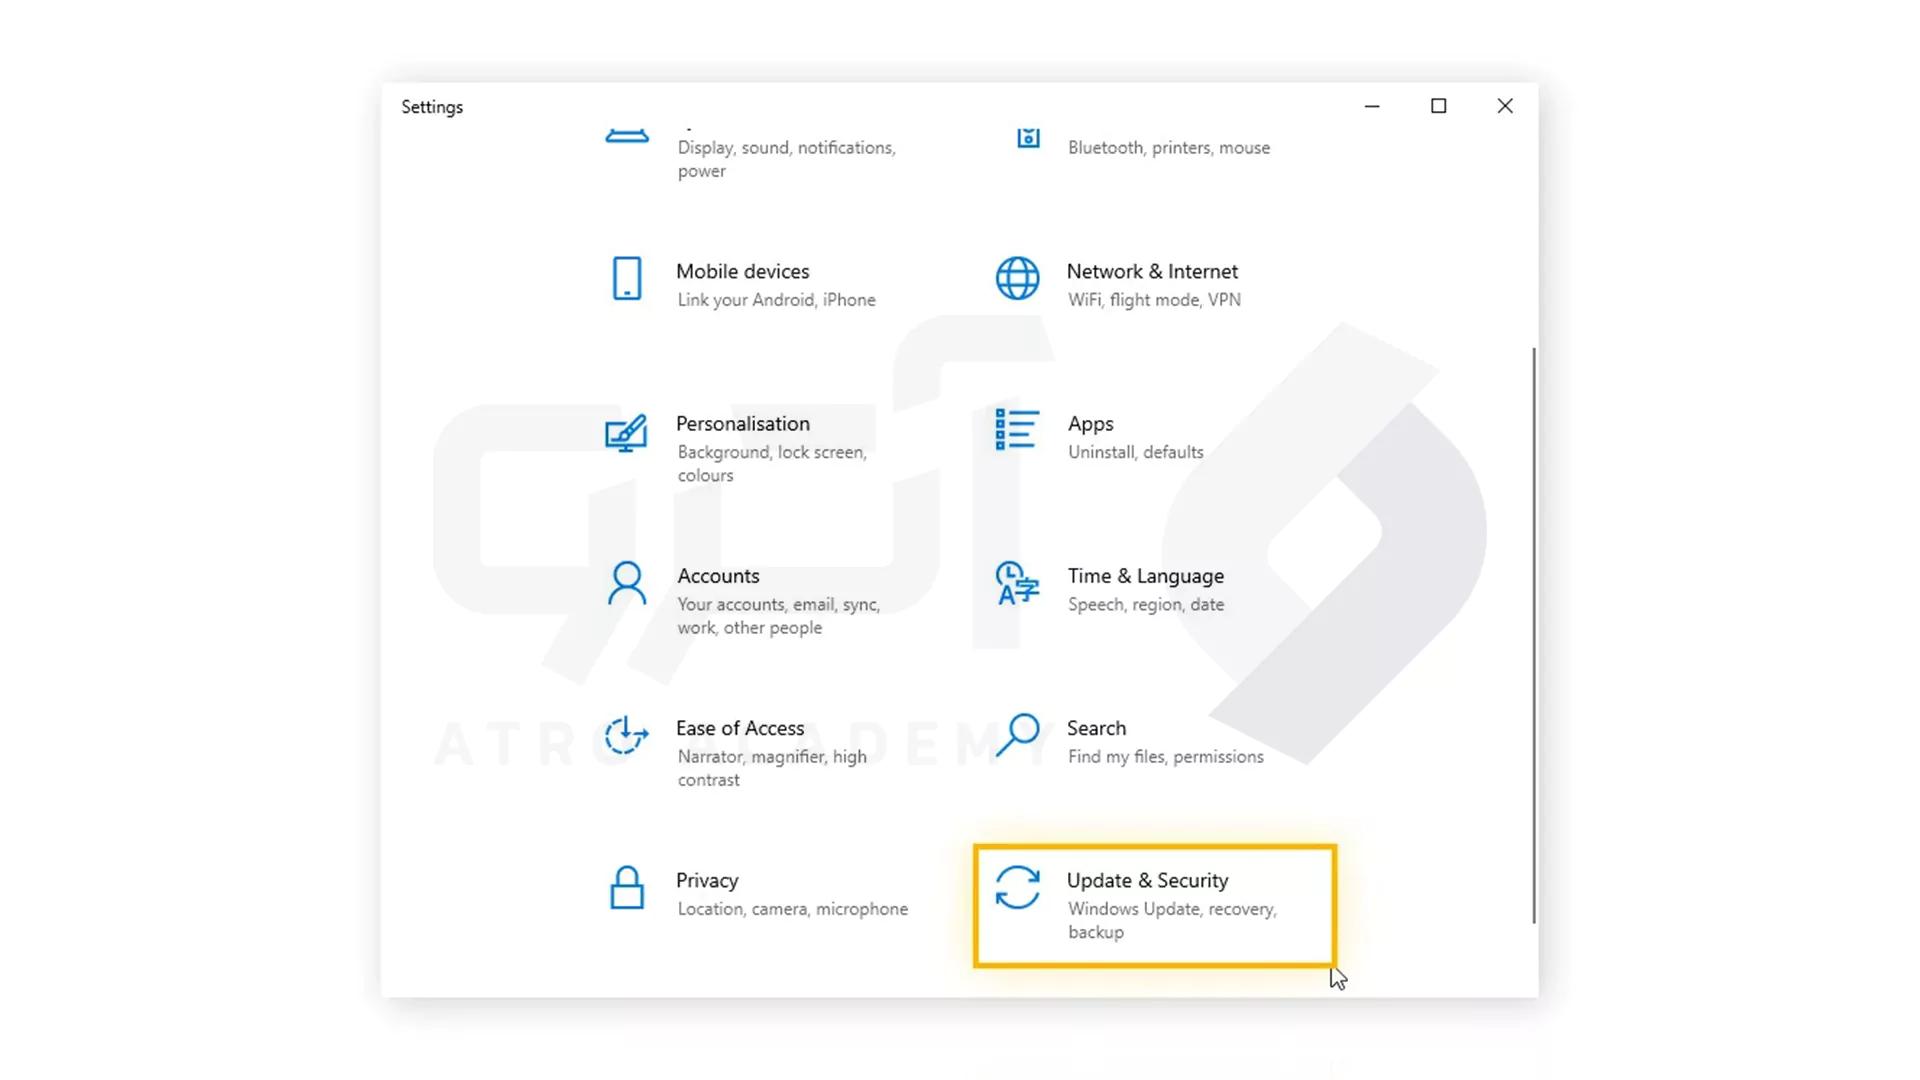Click the Ease of Access icon
Image resolution: width=1920 pixels, height=1080 pixels.
pyautogui.click(x=626, y=736)
